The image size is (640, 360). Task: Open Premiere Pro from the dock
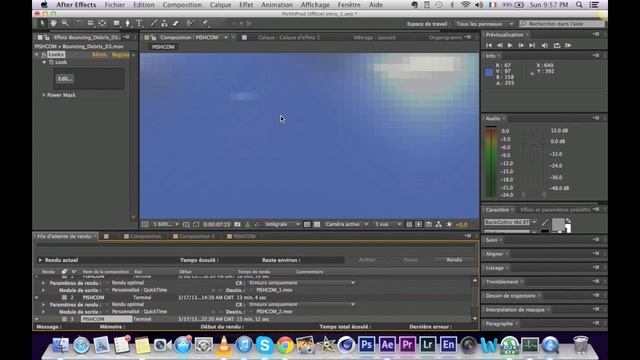(x=407, y=345)
